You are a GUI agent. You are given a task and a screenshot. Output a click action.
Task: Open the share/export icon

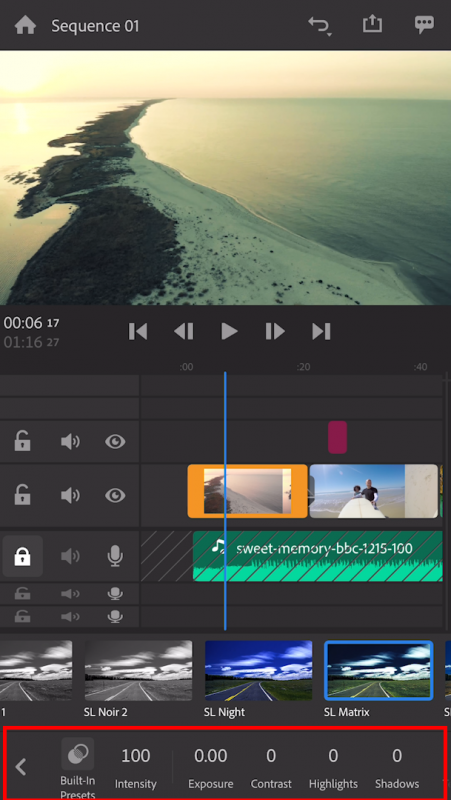(x=372, y=24)
